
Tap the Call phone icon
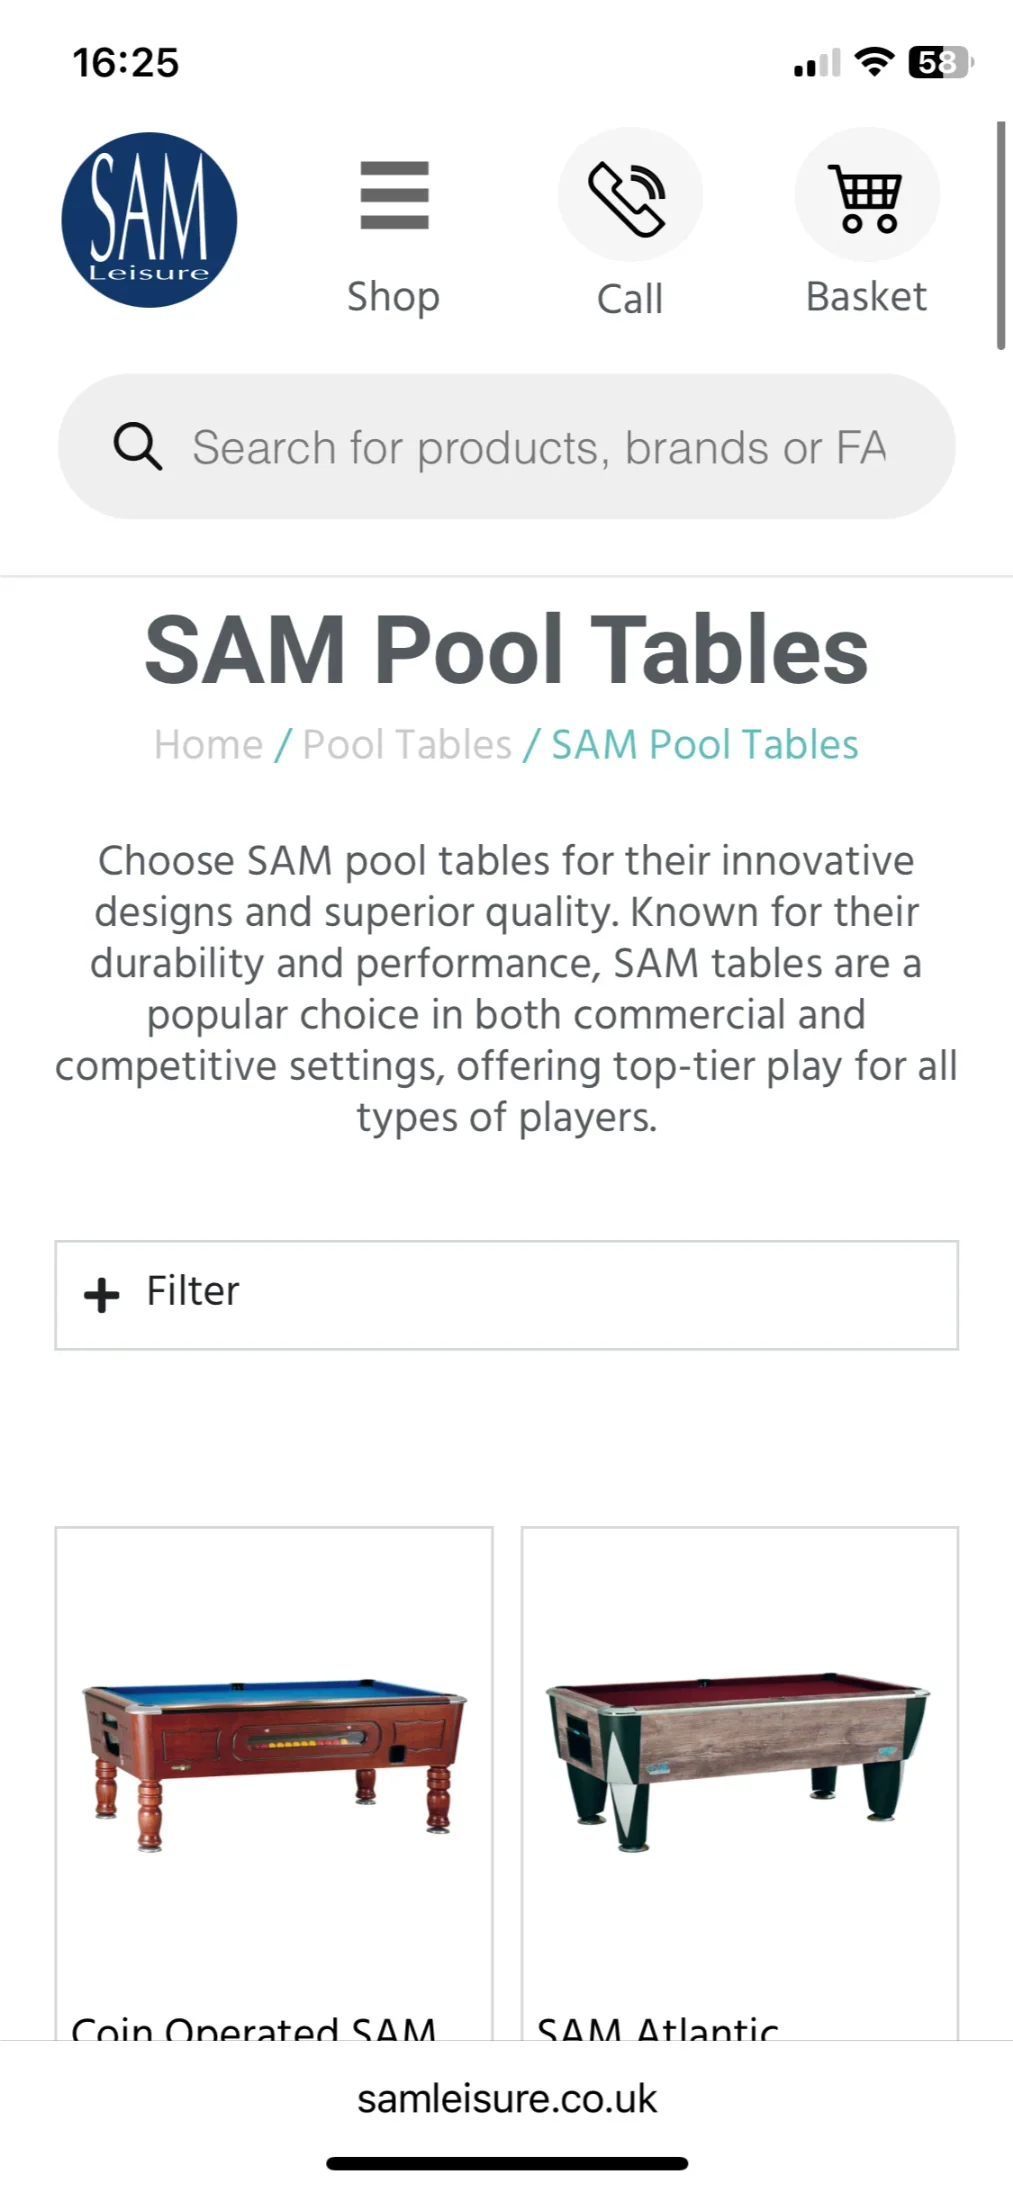click(x=630, y=195)
